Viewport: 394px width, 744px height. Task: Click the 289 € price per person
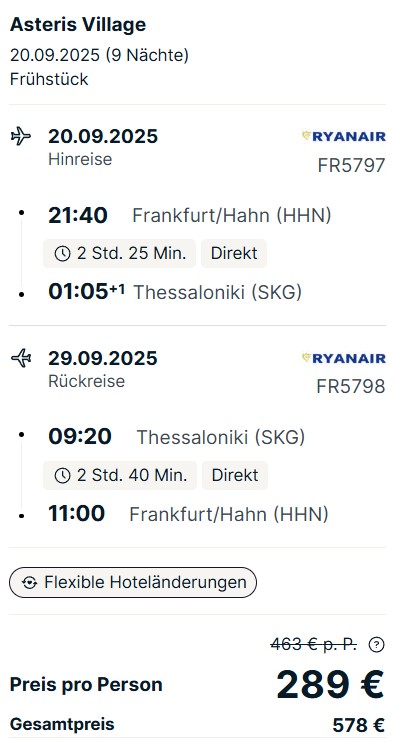coord(330,685)
